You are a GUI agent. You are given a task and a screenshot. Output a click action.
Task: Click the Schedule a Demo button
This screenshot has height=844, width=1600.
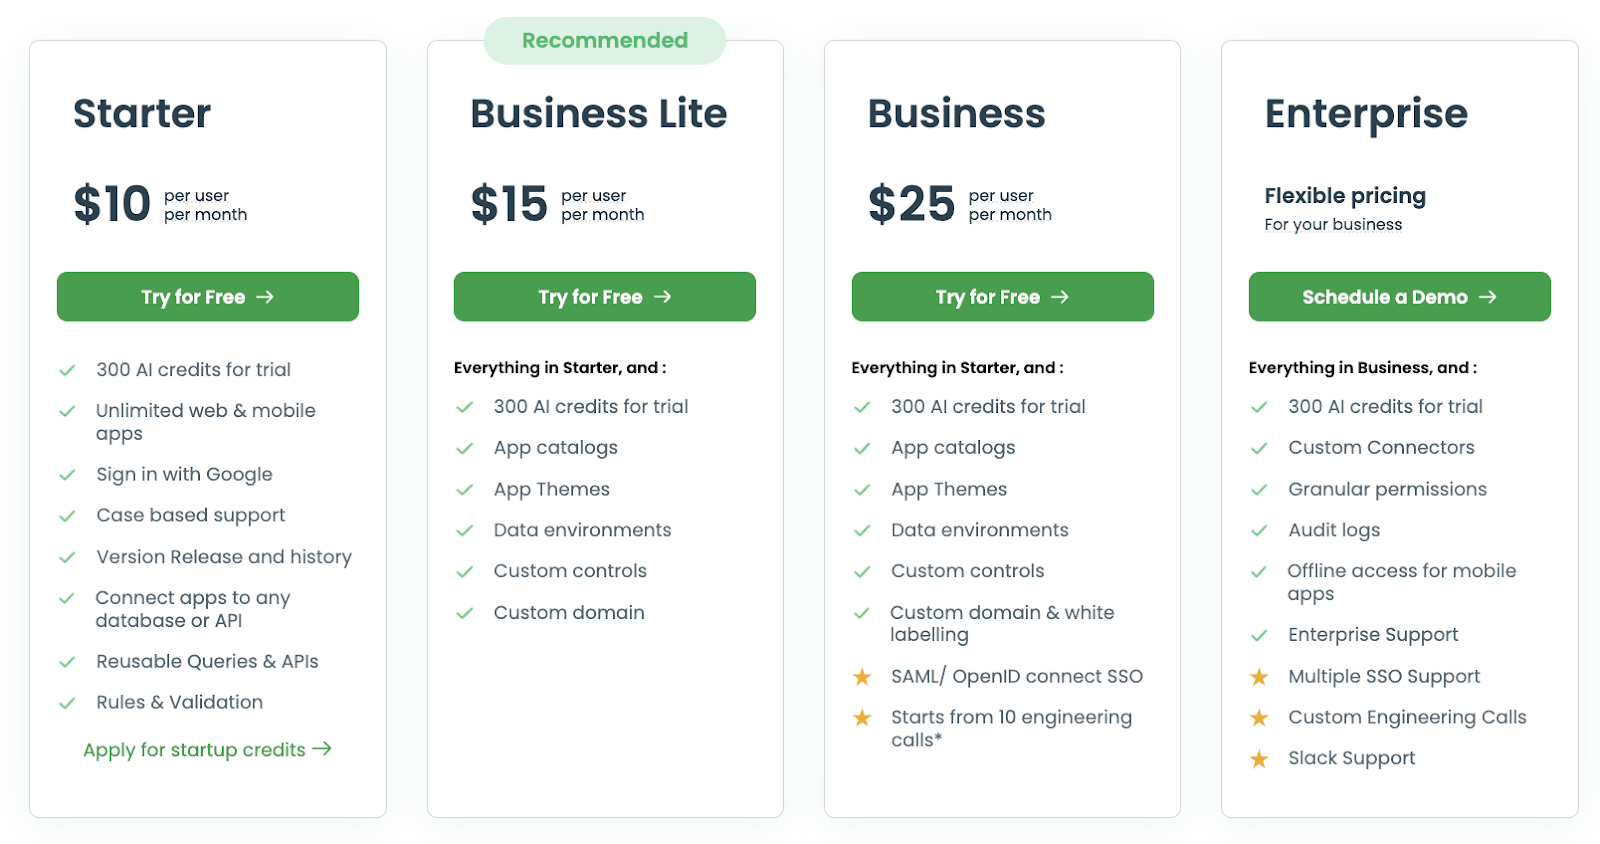click(x=1399, y=297)
